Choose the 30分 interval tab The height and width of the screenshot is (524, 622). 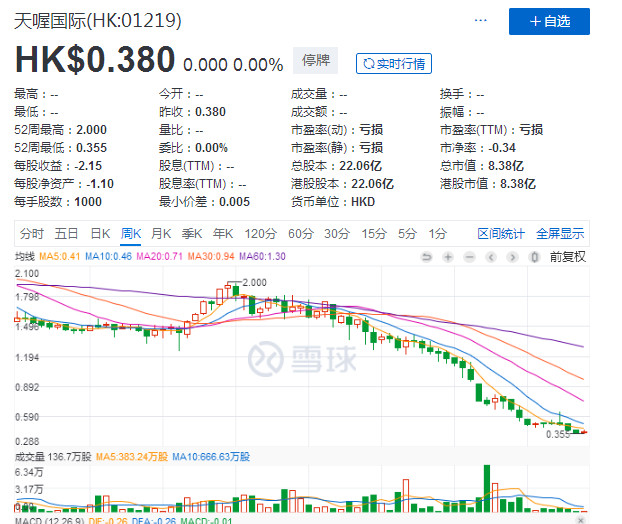coord(337,234)
